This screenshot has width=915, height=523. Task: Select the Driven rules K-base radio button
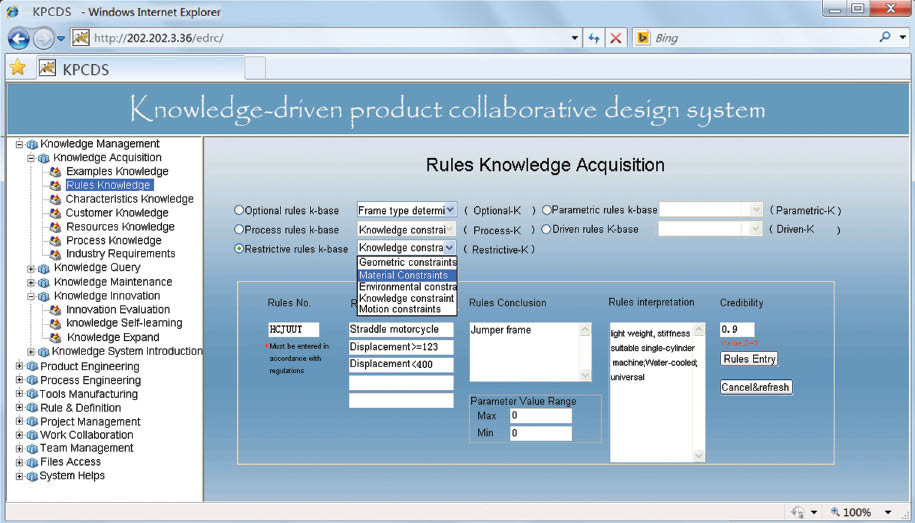tap(547, 230)
